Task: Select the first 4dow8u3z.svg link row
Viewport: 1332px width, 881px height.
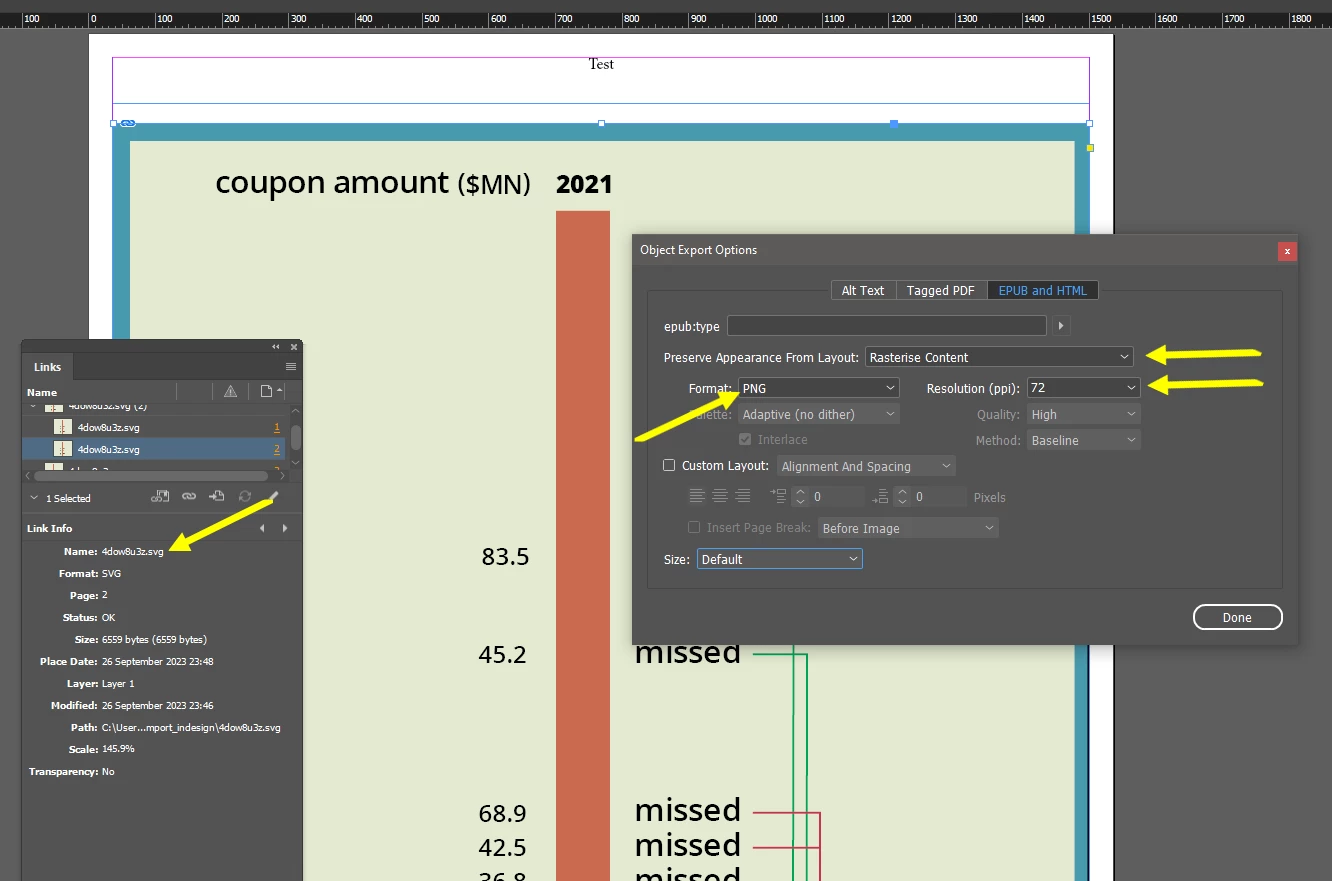Action: coord(154,427)
